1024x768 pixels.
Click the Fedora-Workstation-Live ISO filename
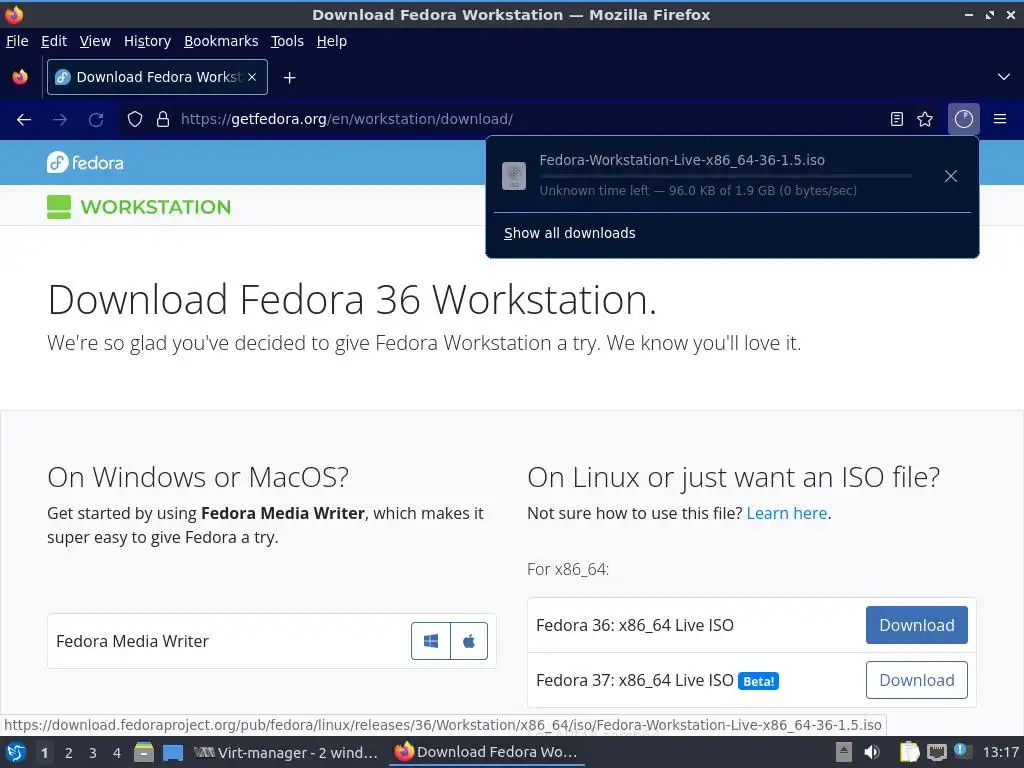[682, 160]
